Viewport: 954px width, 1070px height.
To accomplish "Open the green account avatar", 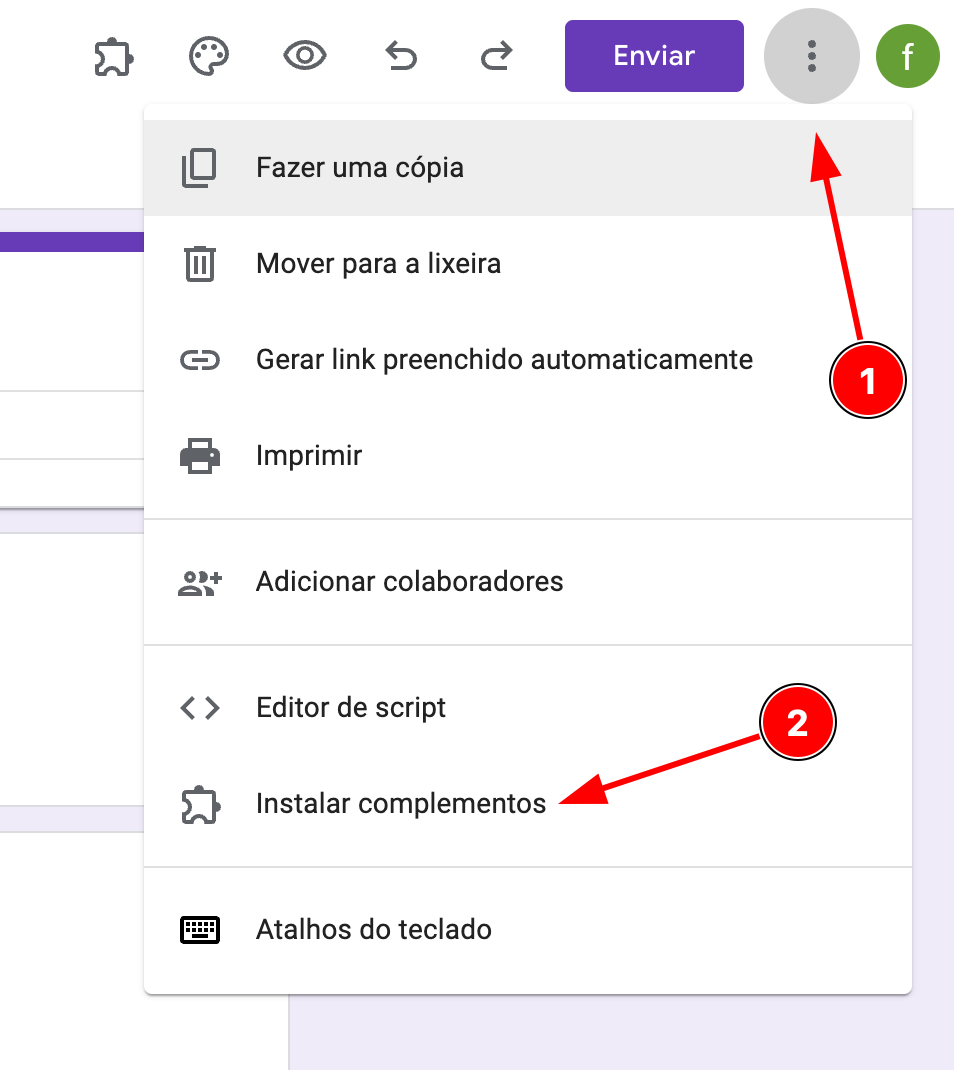I will click(907, 56).
